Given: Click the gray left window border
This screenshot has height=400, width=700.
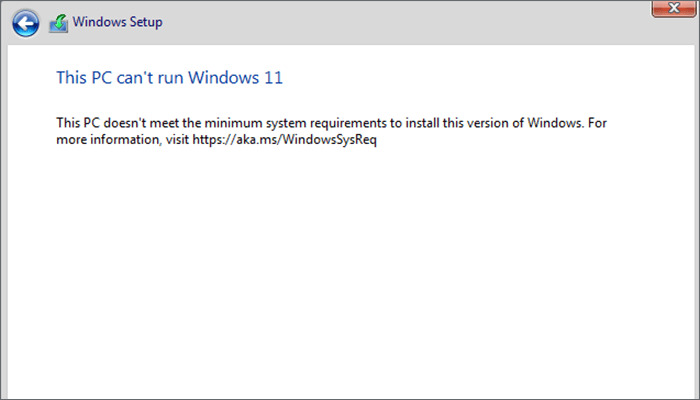Looking at the screenshot, I should [x=3, y=220].
